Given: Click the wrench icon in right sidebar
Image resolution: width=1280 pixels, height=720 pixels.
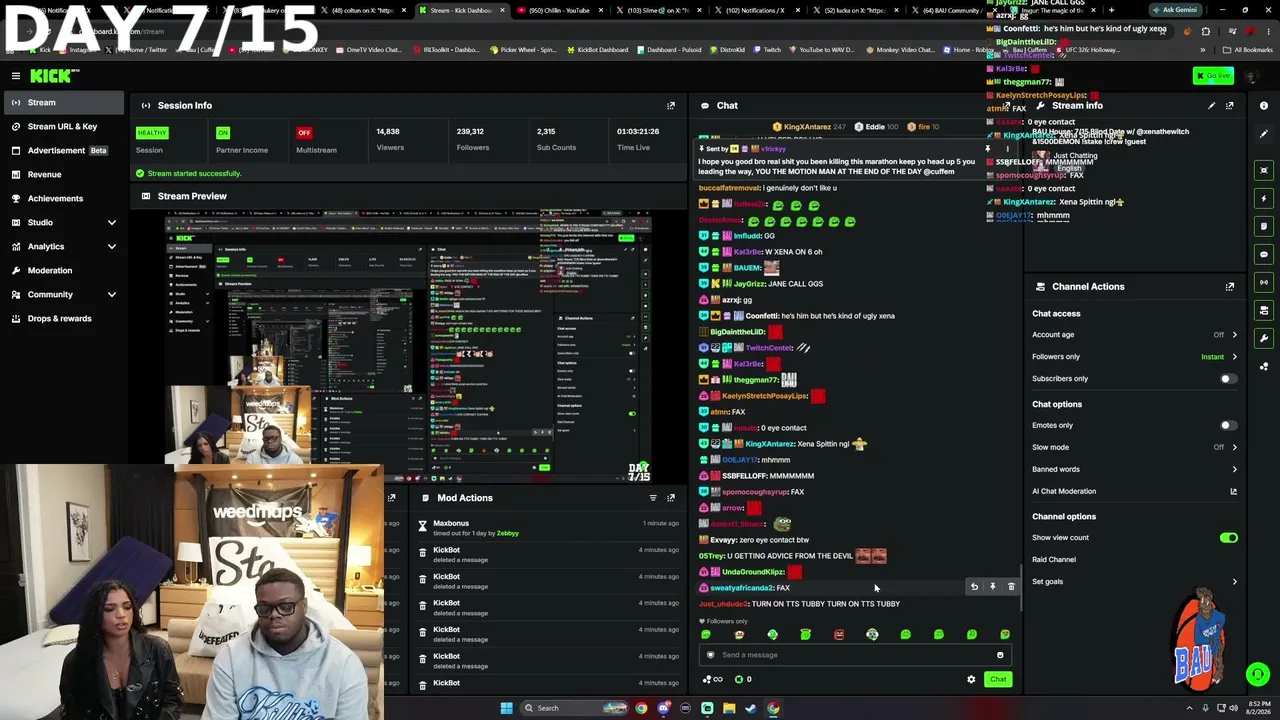Looking at the screenshot, I should click(1264, 338).
